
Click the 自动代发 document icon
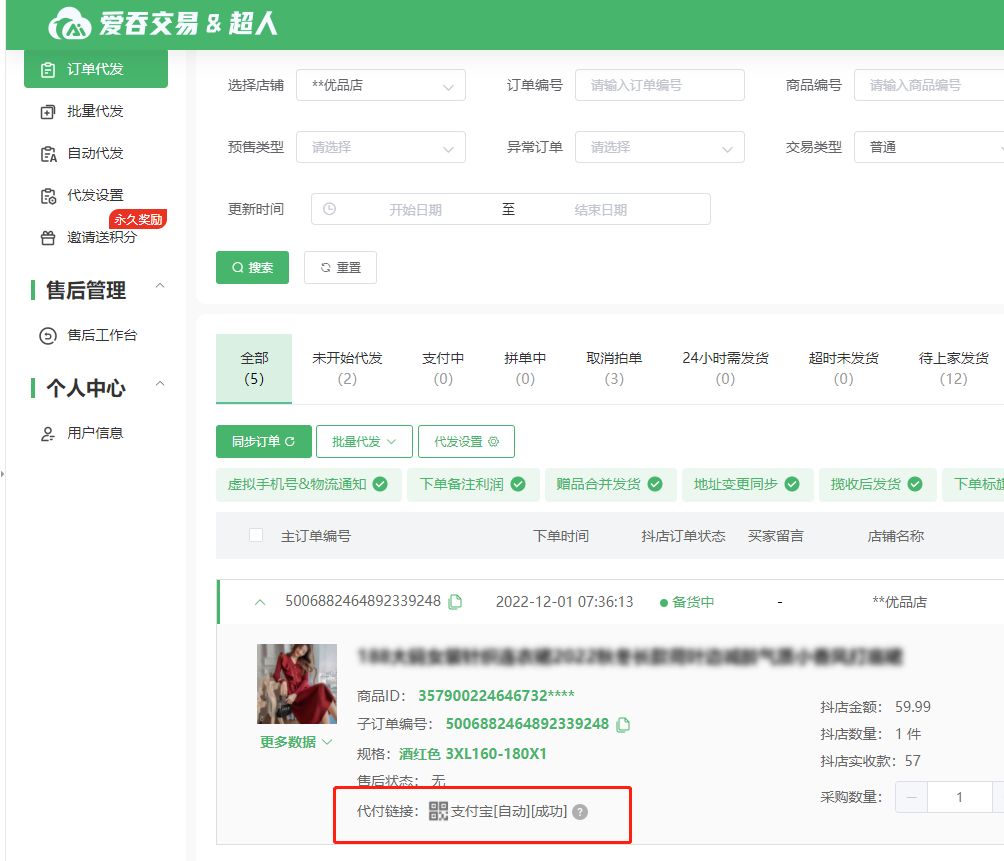click(x=48, y=154)
